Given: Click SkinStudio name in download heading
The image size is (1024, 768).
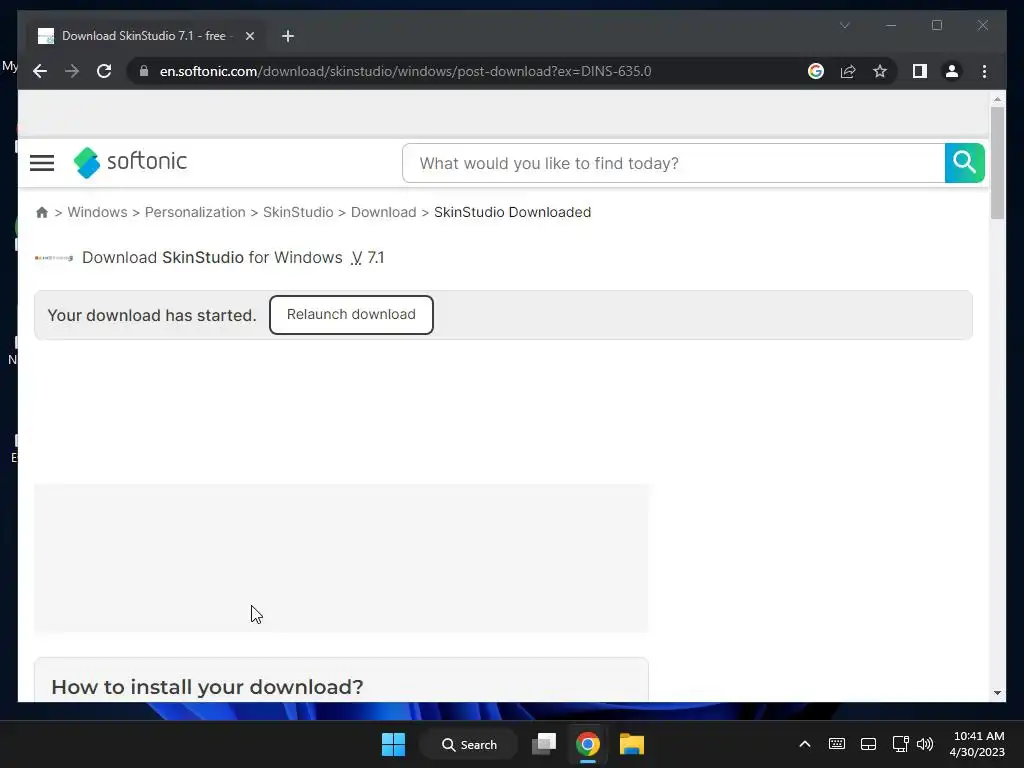Looking at the screenshot, I should pyautogui.click(x=202, y=257).
